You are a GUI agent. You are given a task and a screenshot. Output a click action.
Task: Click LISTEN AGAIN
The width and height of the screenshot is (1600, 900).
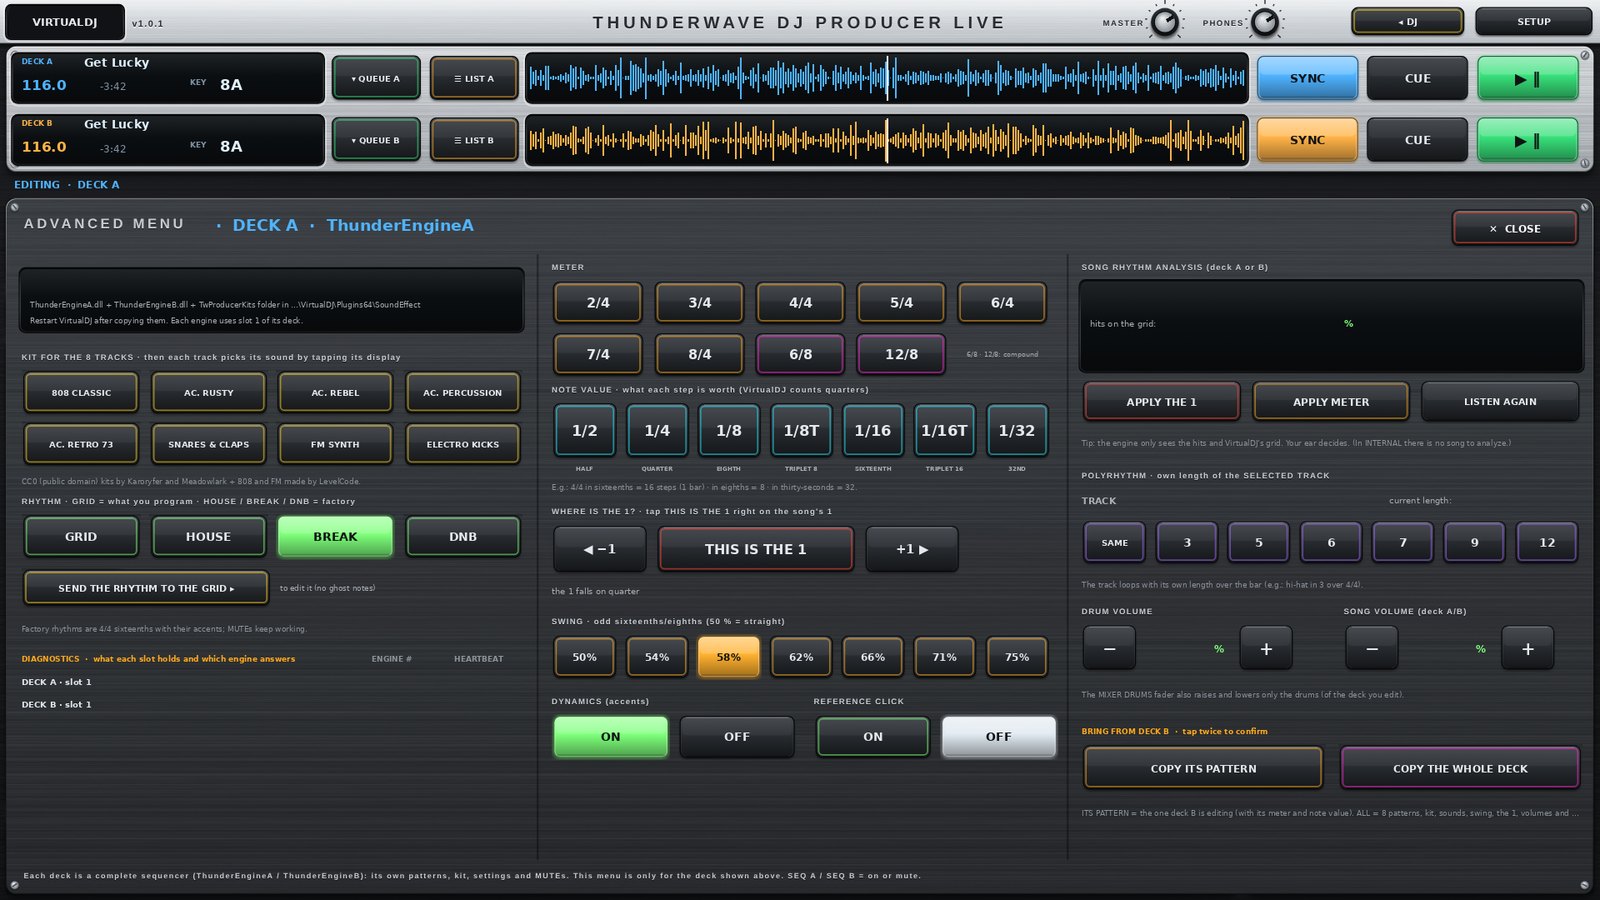point(1500,402)
